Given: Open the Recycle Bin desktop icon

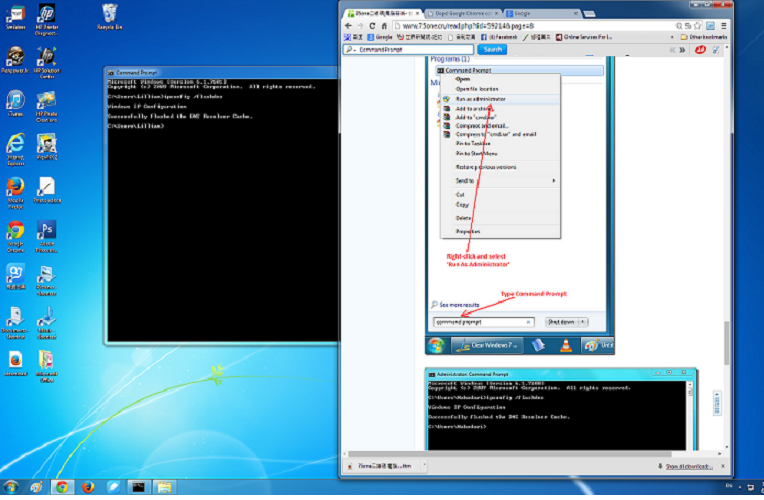Looking at the screenshot, I should (x=109, y=17).
